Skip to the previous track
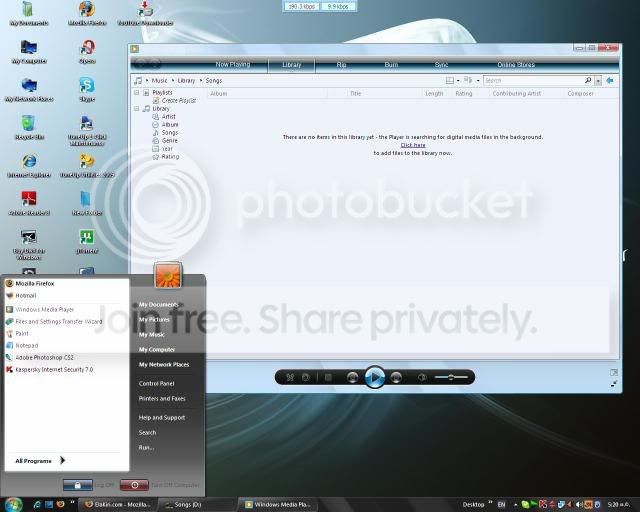The height and width of the screenshot is (512, 640). click(x=352, y=377)
